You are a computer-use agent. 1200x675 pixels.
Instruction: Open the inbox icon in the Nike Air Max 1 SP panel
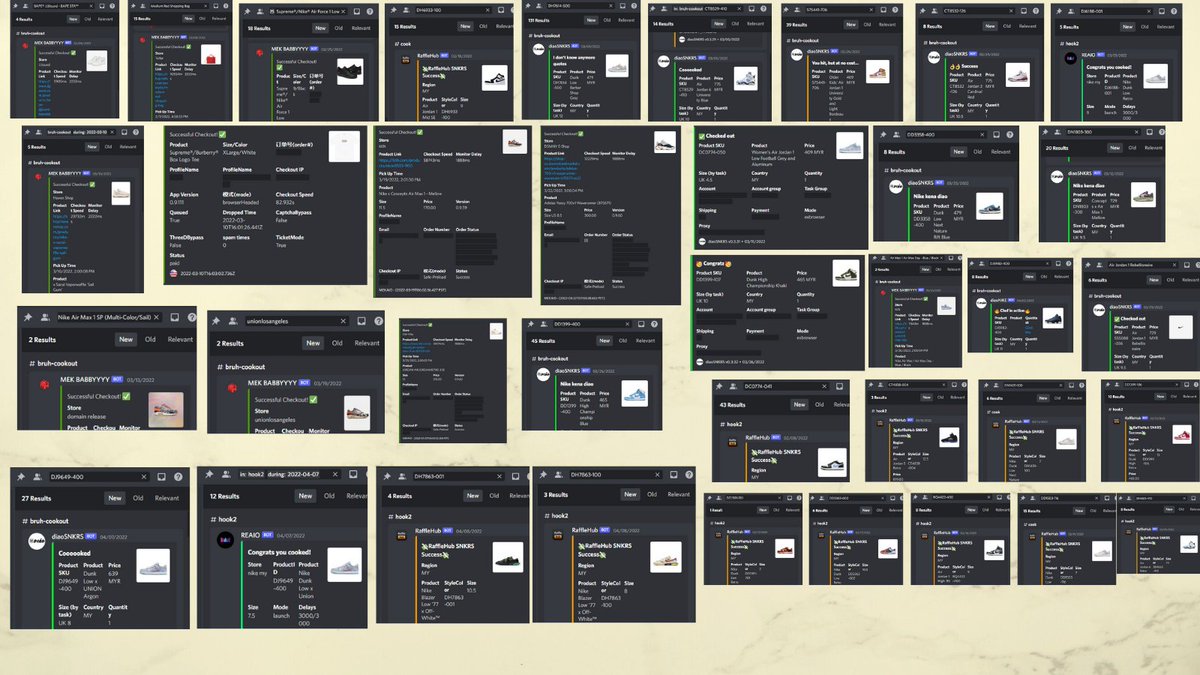click(174, 317)
